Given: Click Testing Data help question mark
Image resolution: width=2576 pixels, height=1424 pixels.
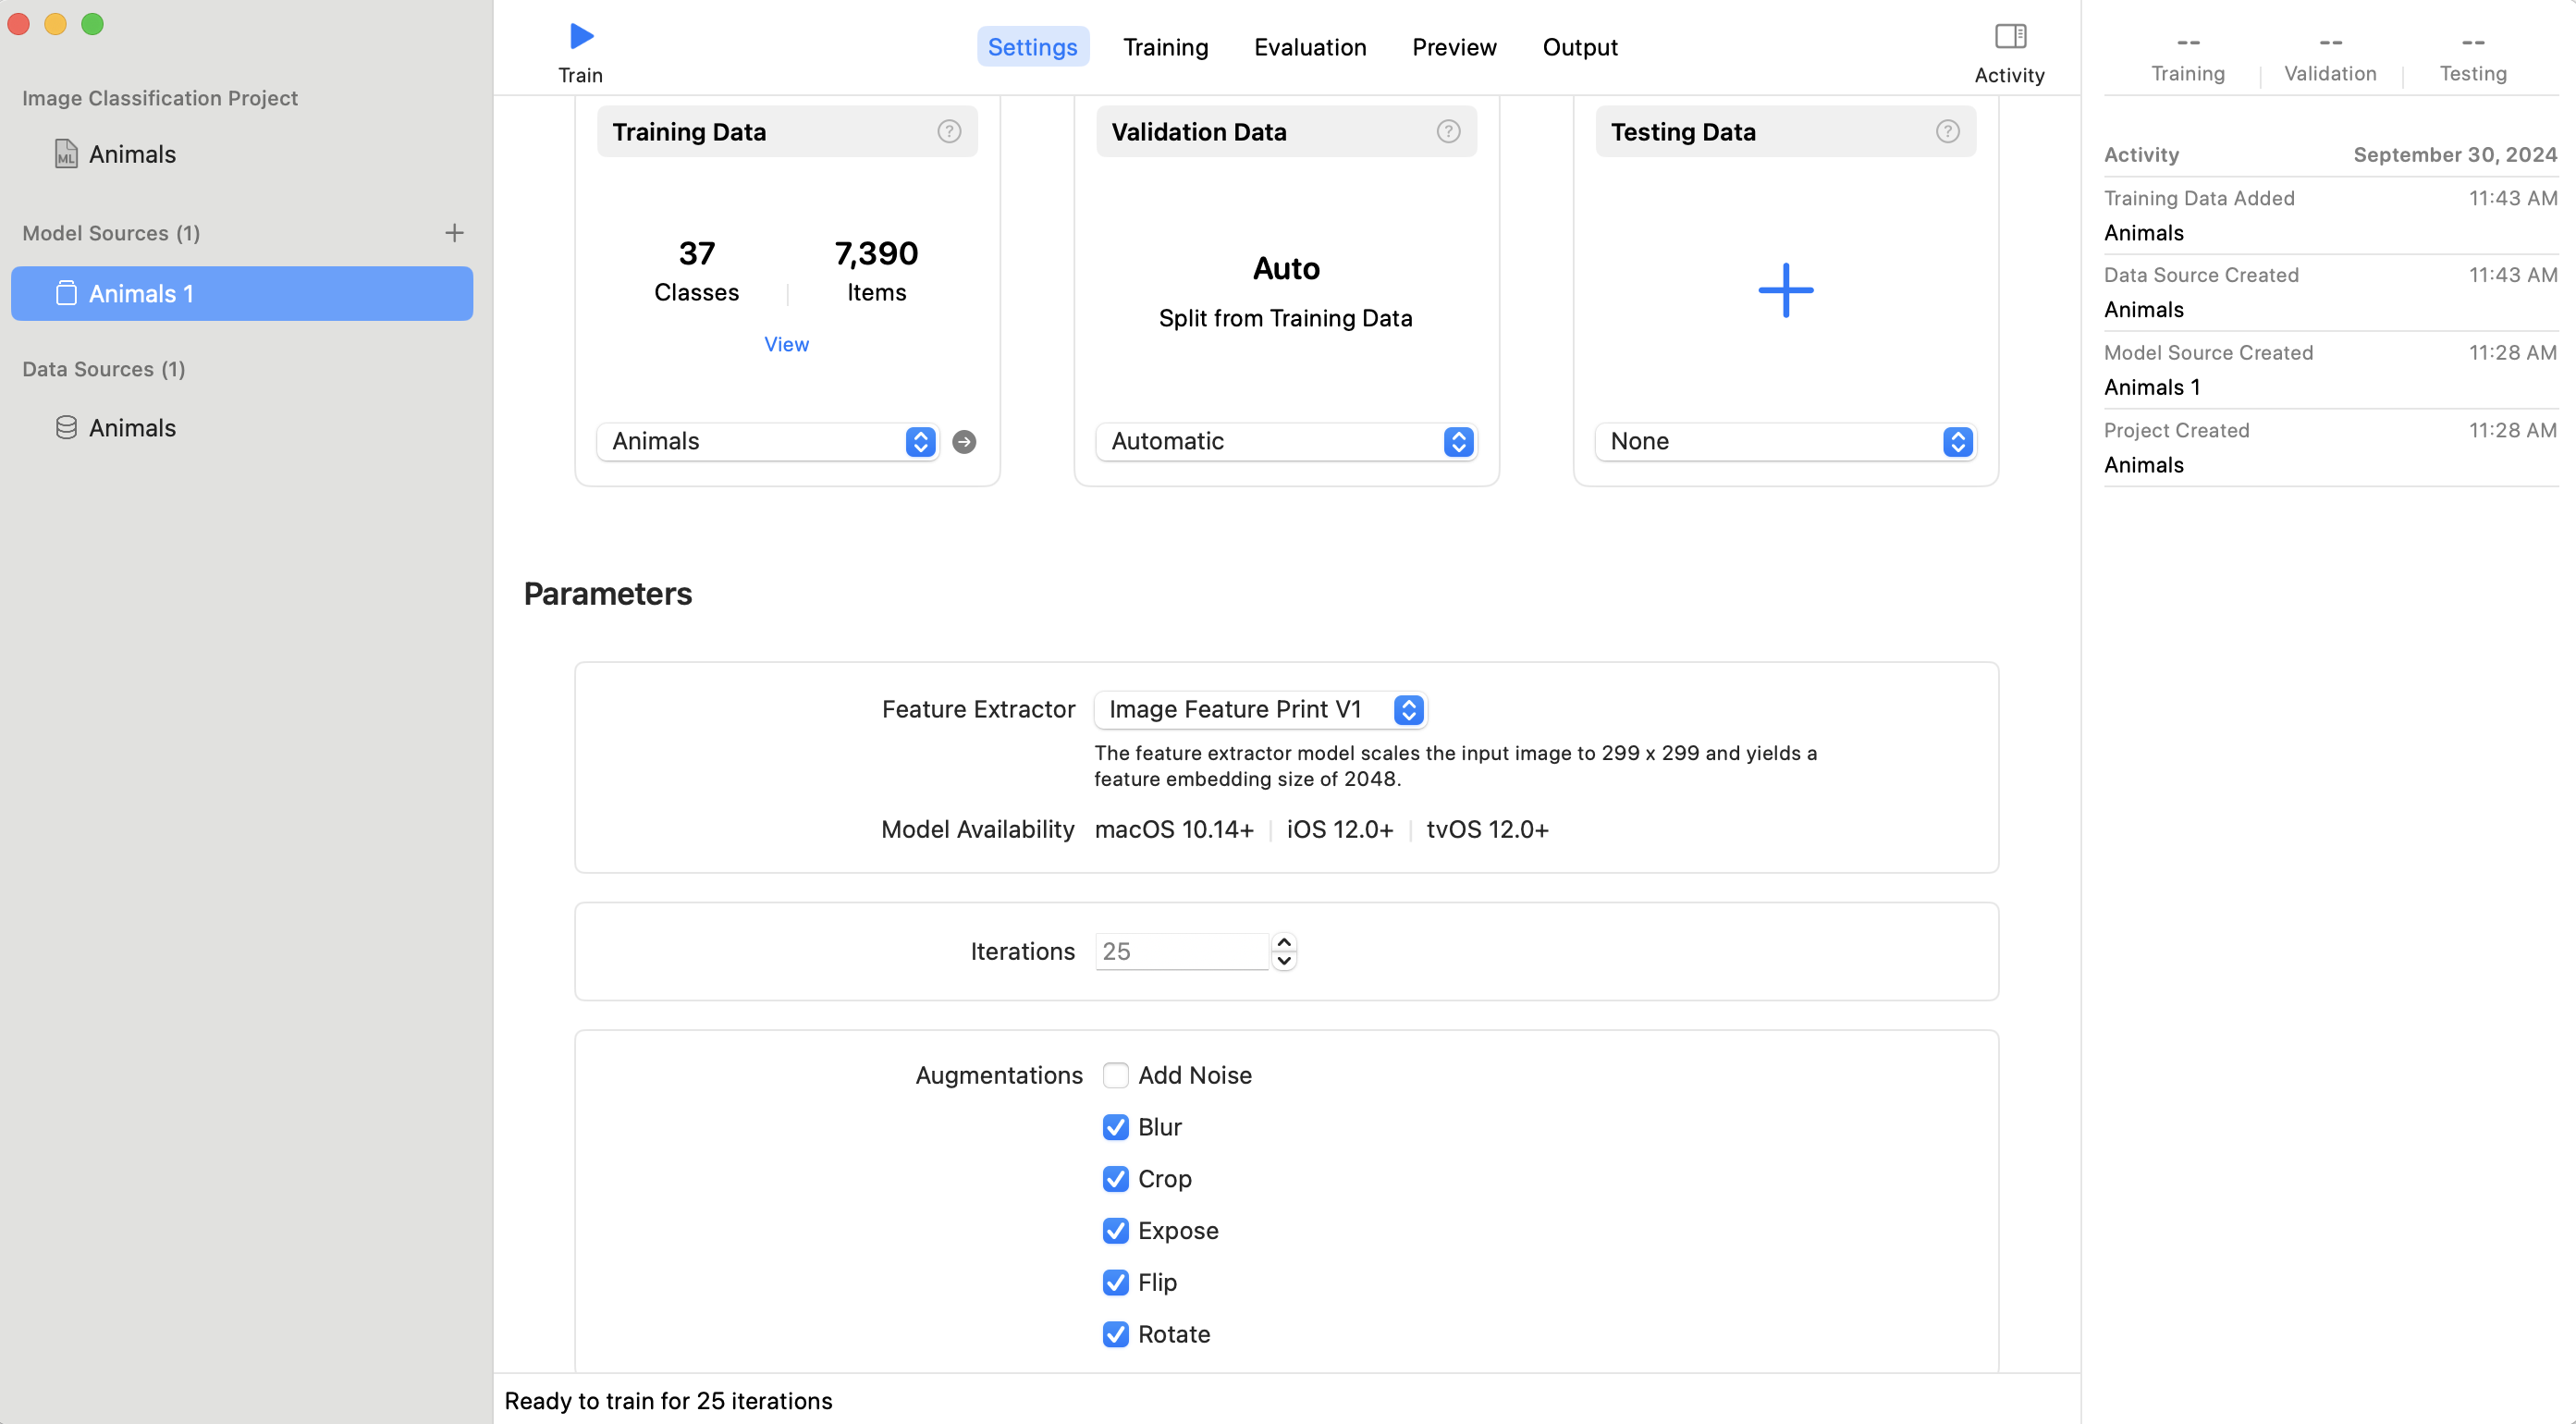Looking at the screenshot, I should (x=1946, y=132).
